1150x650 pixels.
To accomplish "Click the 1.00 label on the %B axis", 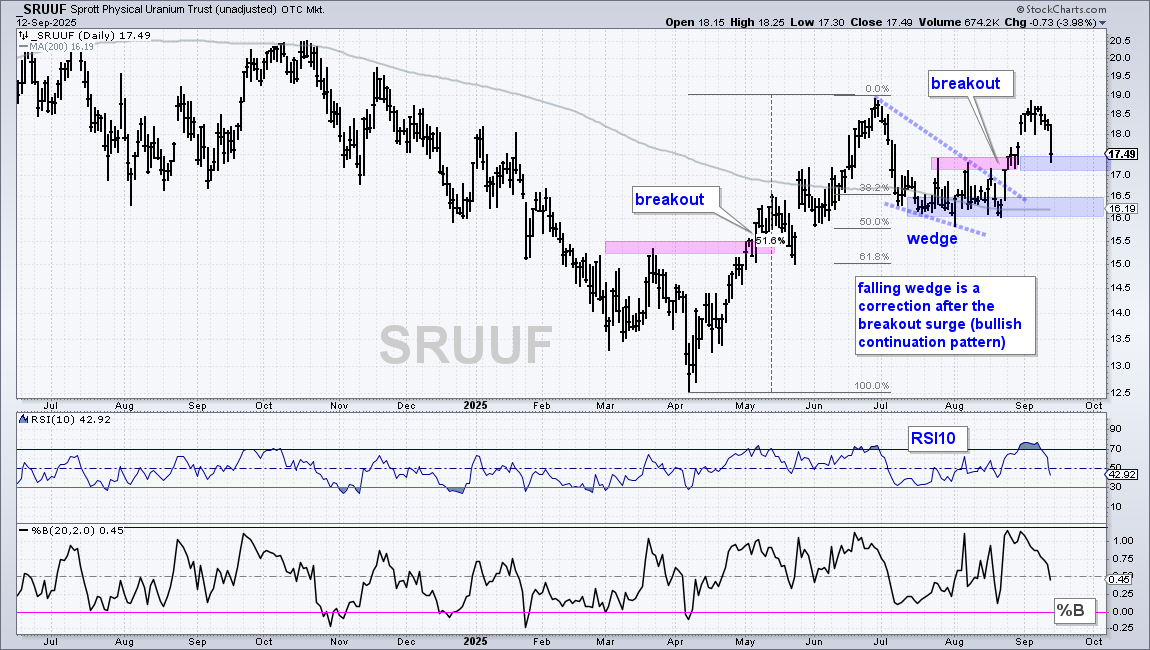I will [1122, 541].
